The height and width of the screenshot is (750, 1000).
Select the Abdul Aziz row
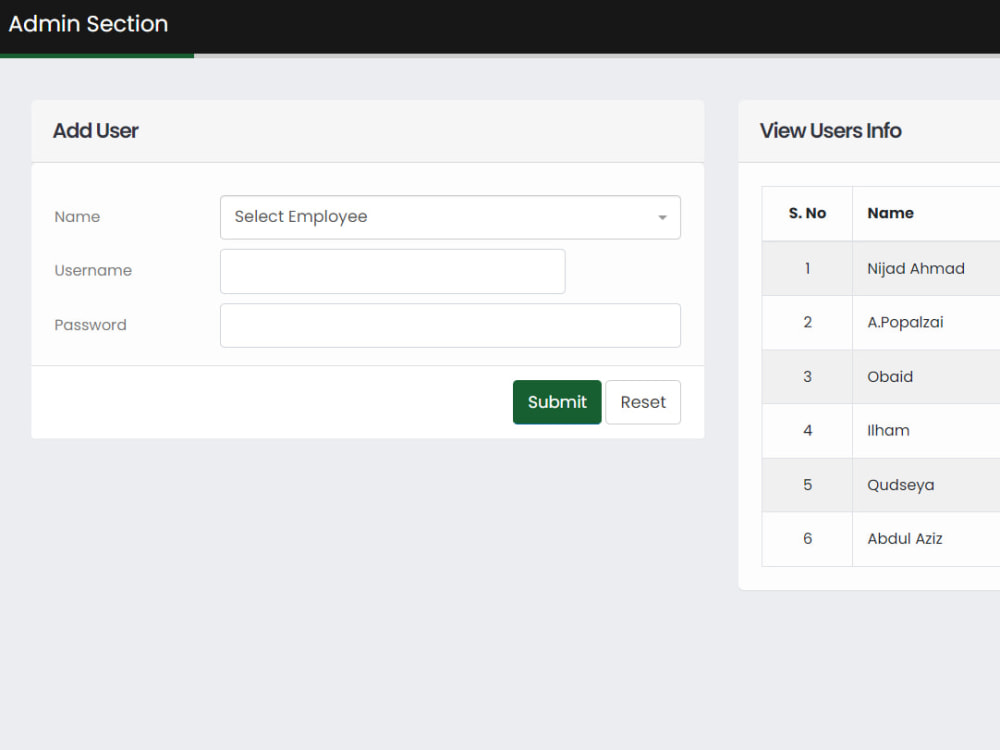click(881, 539)
